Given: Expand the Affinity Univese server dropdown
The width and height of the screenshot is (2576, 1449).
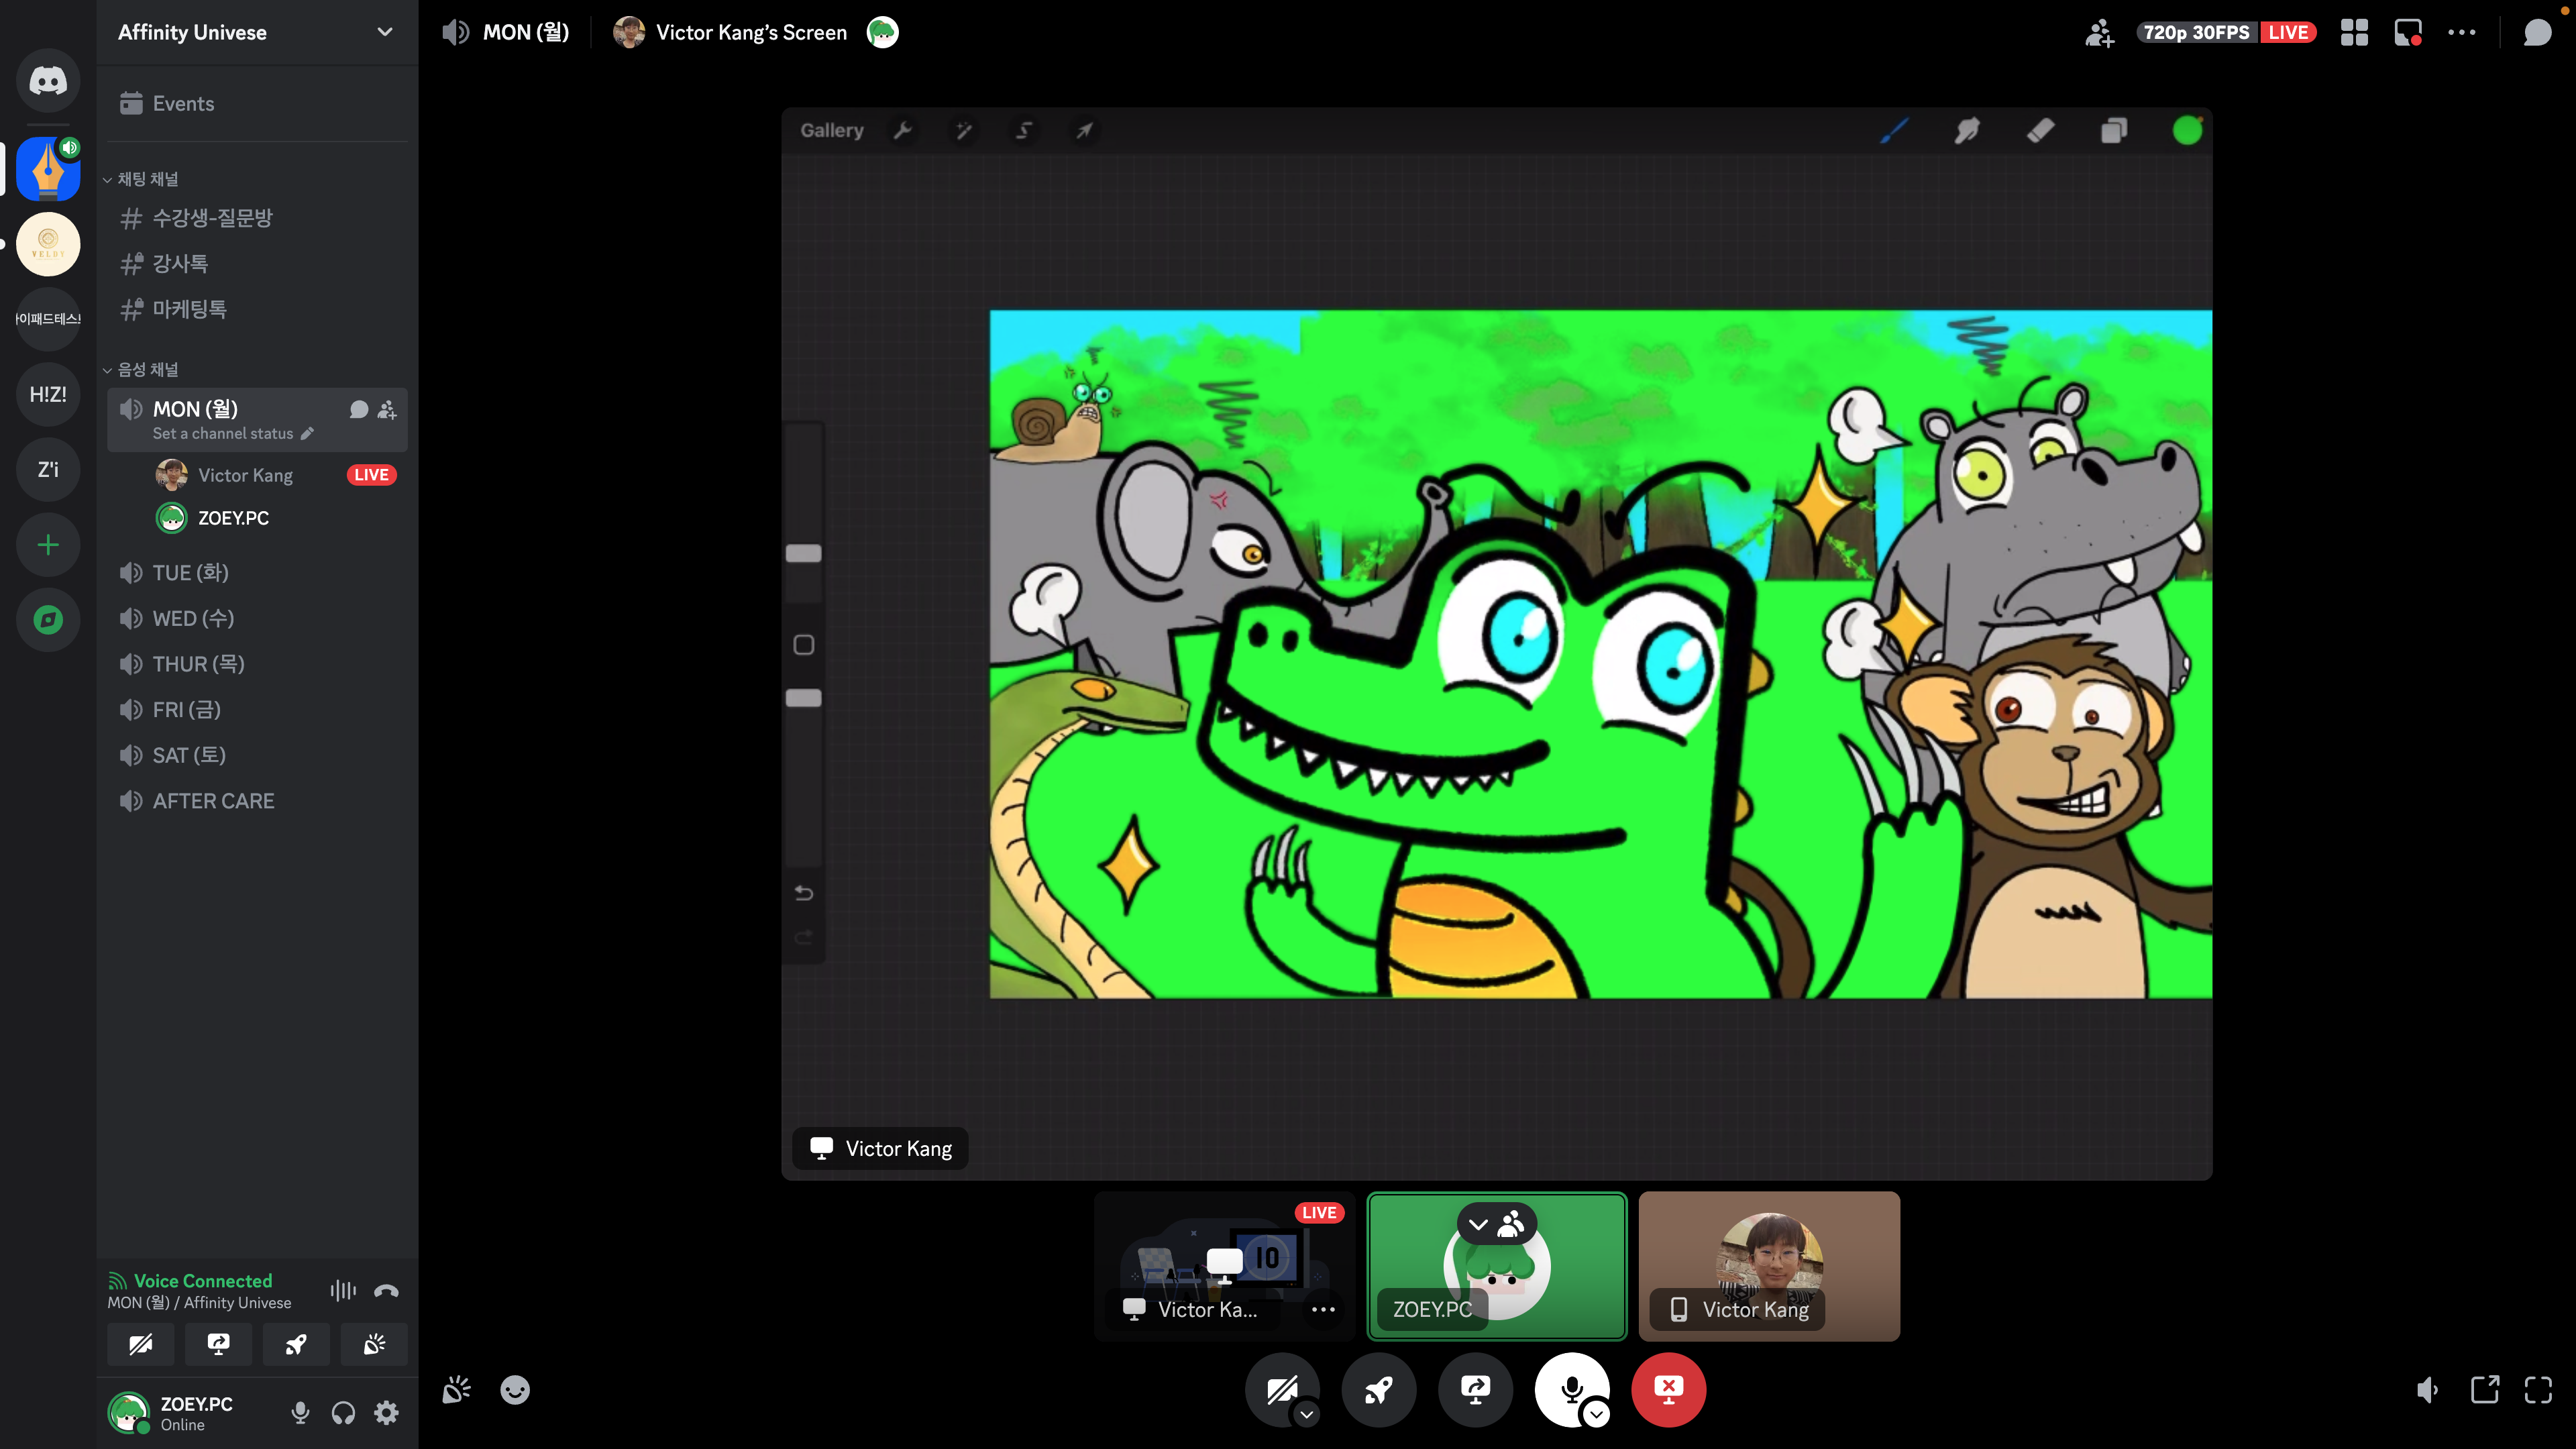Looking at the screenshot, I should coord(384,32).
